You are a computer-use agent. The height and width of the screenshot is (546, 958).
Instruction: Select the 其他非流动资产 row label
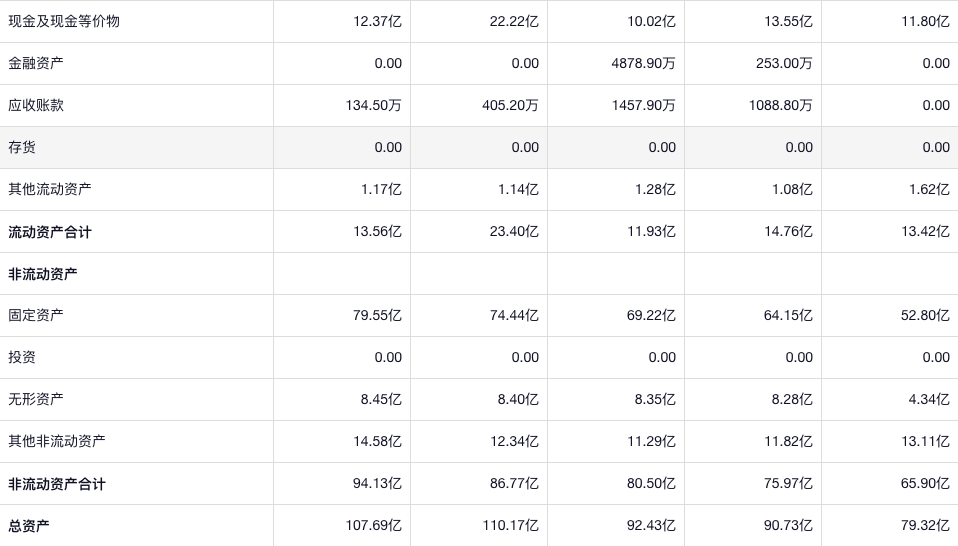coord(57,441)
